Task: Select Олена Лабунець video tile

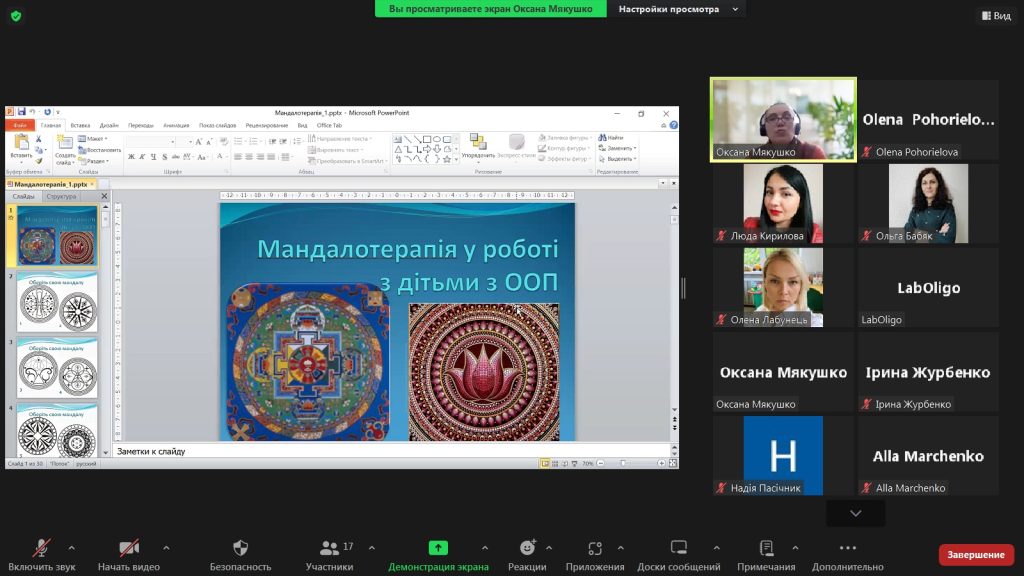Action: [783, 288]
